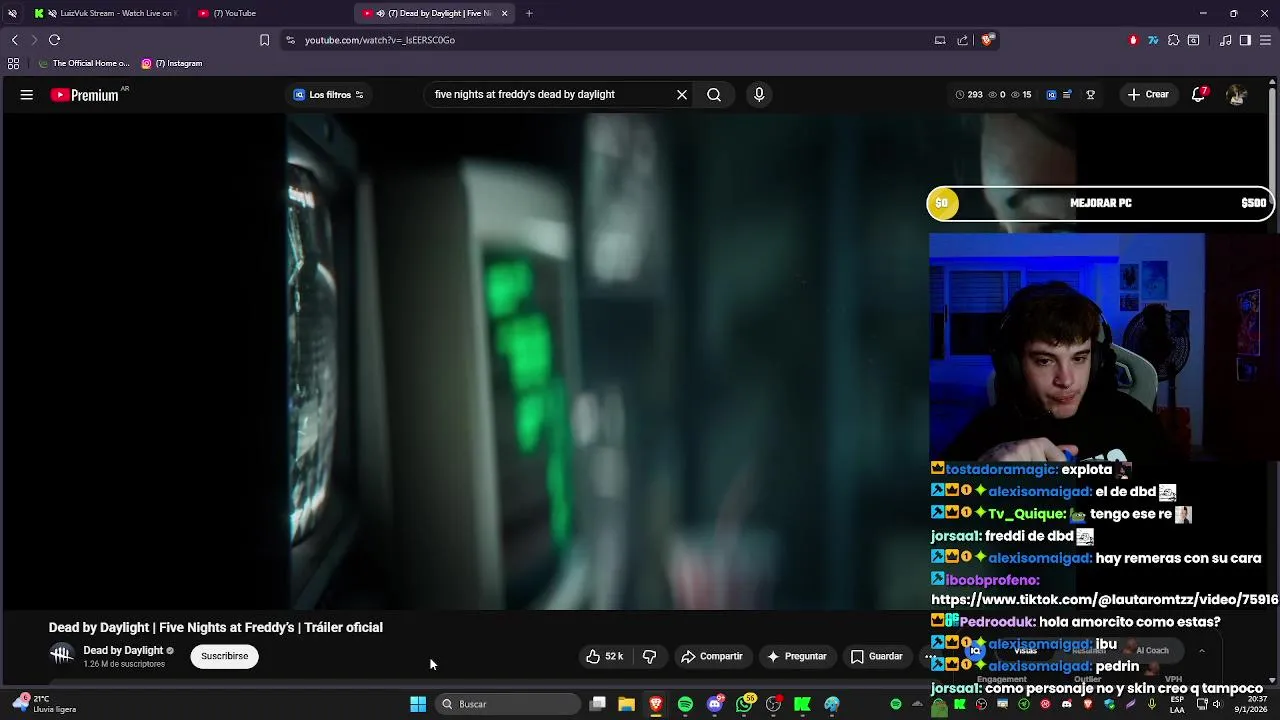Screen dimensions: 1280x720
Task: Open Task View on the taskbar
Action: [x=597, y=704]
